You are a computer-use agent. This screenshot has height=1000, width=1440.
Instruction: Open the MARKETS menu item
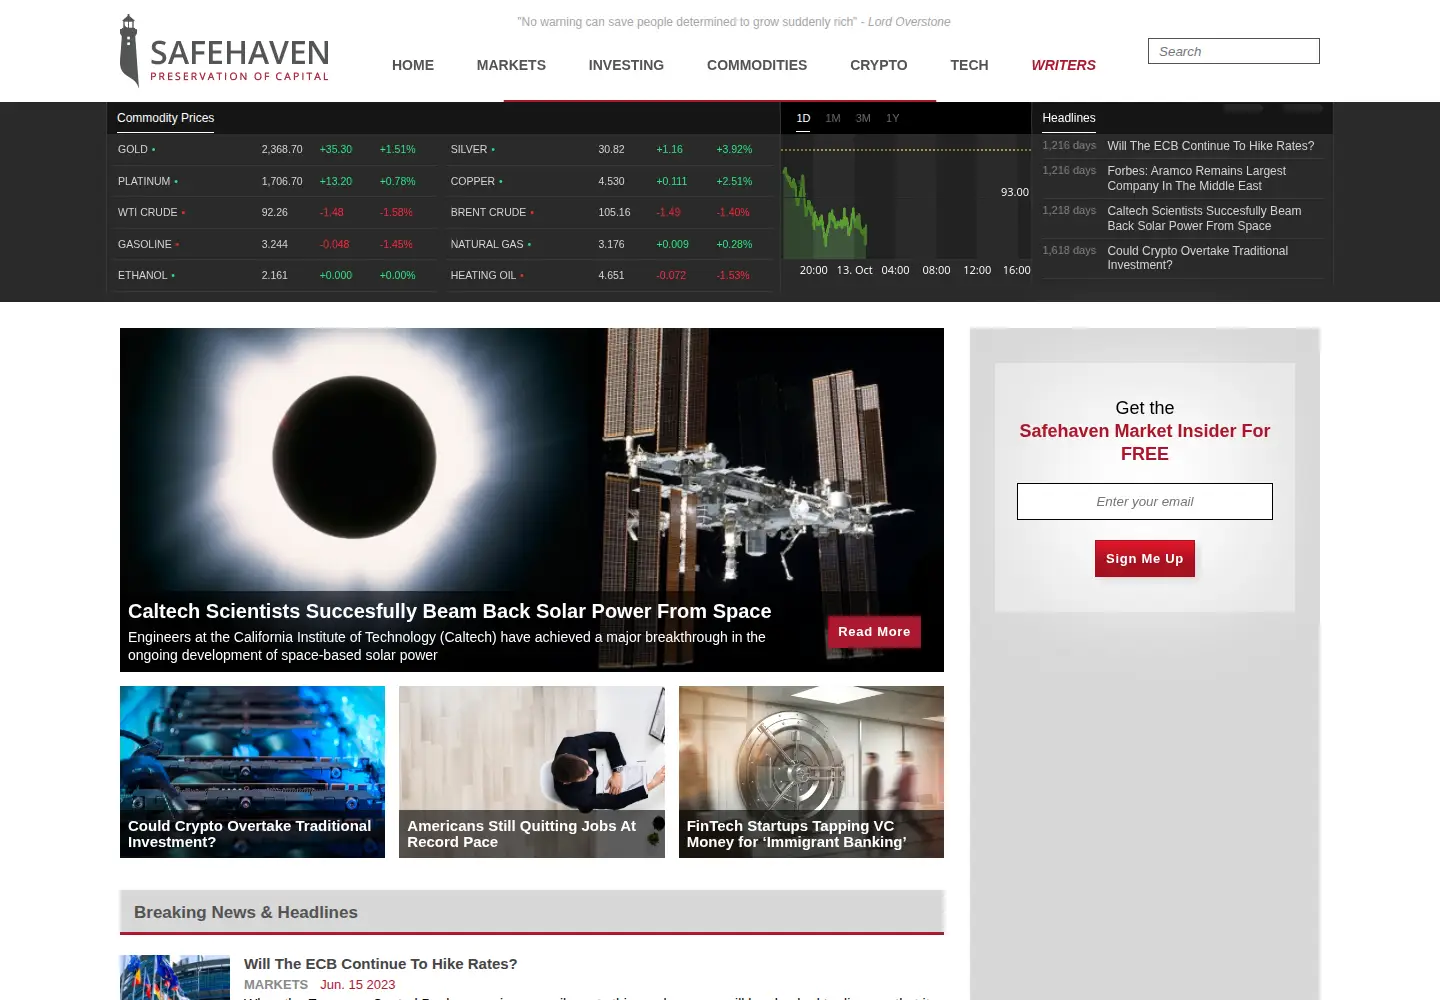(x=511, y=65)
